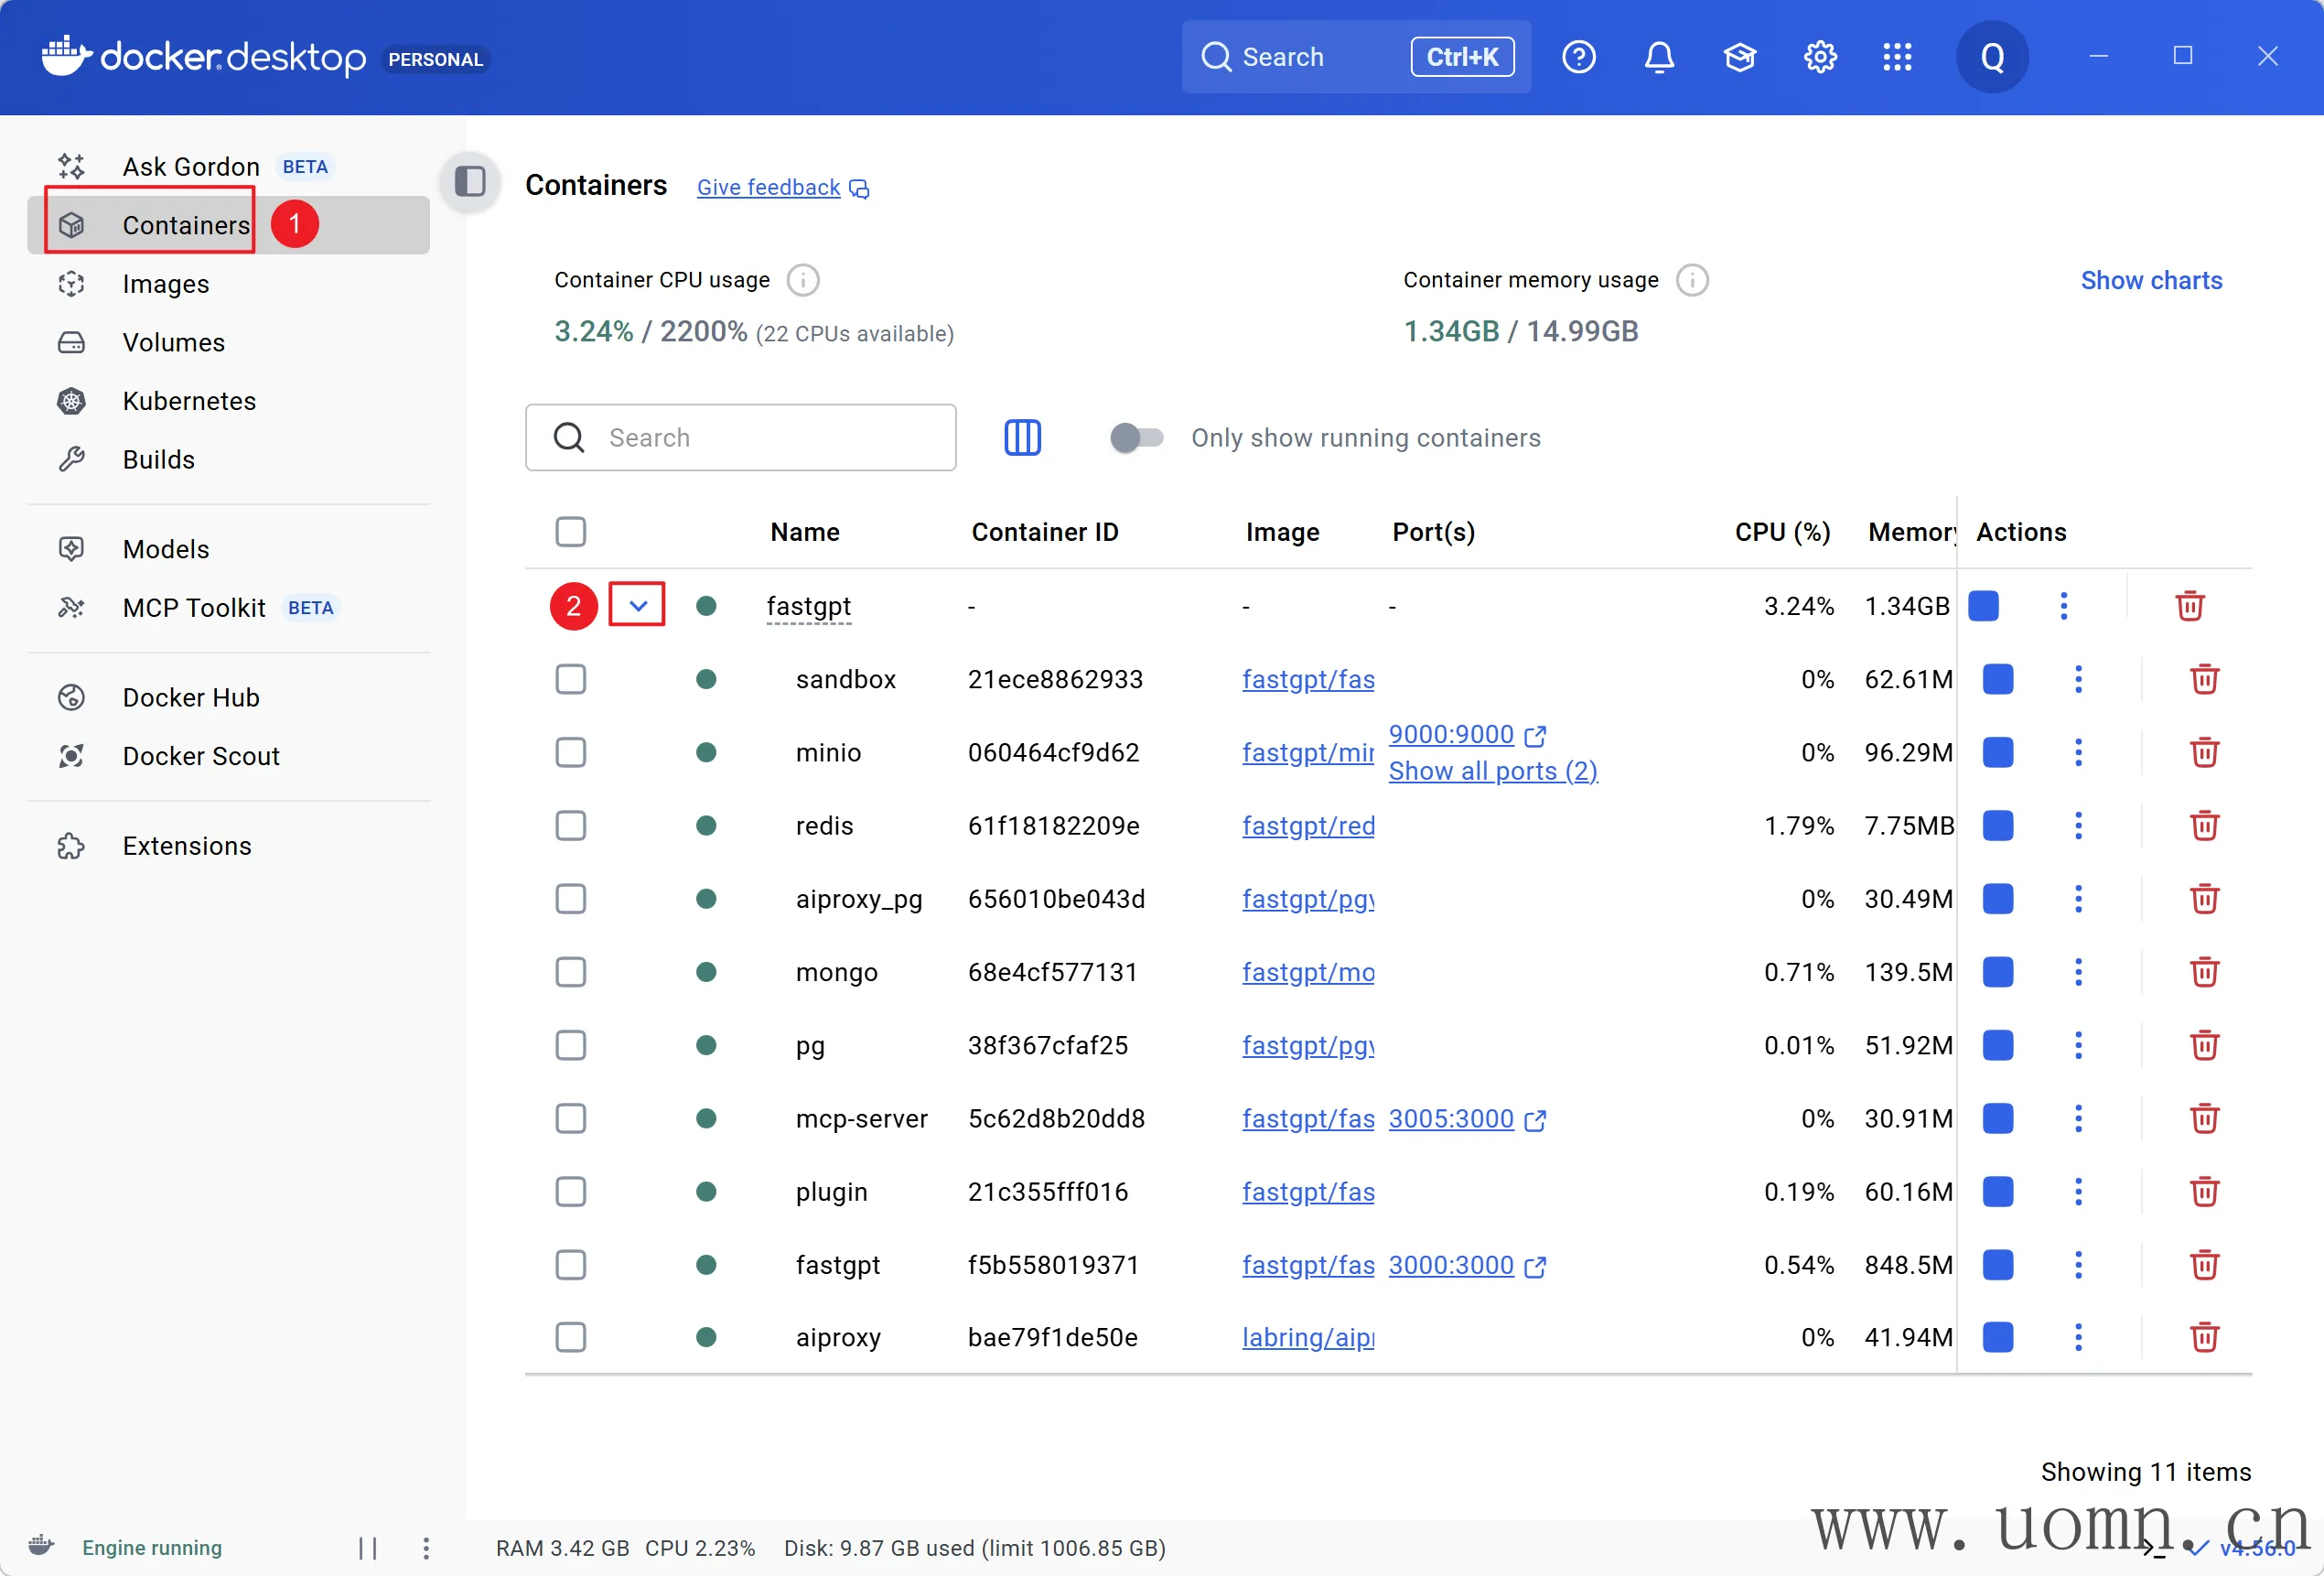The image size is (2324, 1576).
Task: Open port link 3000:3000 for fastgpt
Action: pos(1451,1265)
